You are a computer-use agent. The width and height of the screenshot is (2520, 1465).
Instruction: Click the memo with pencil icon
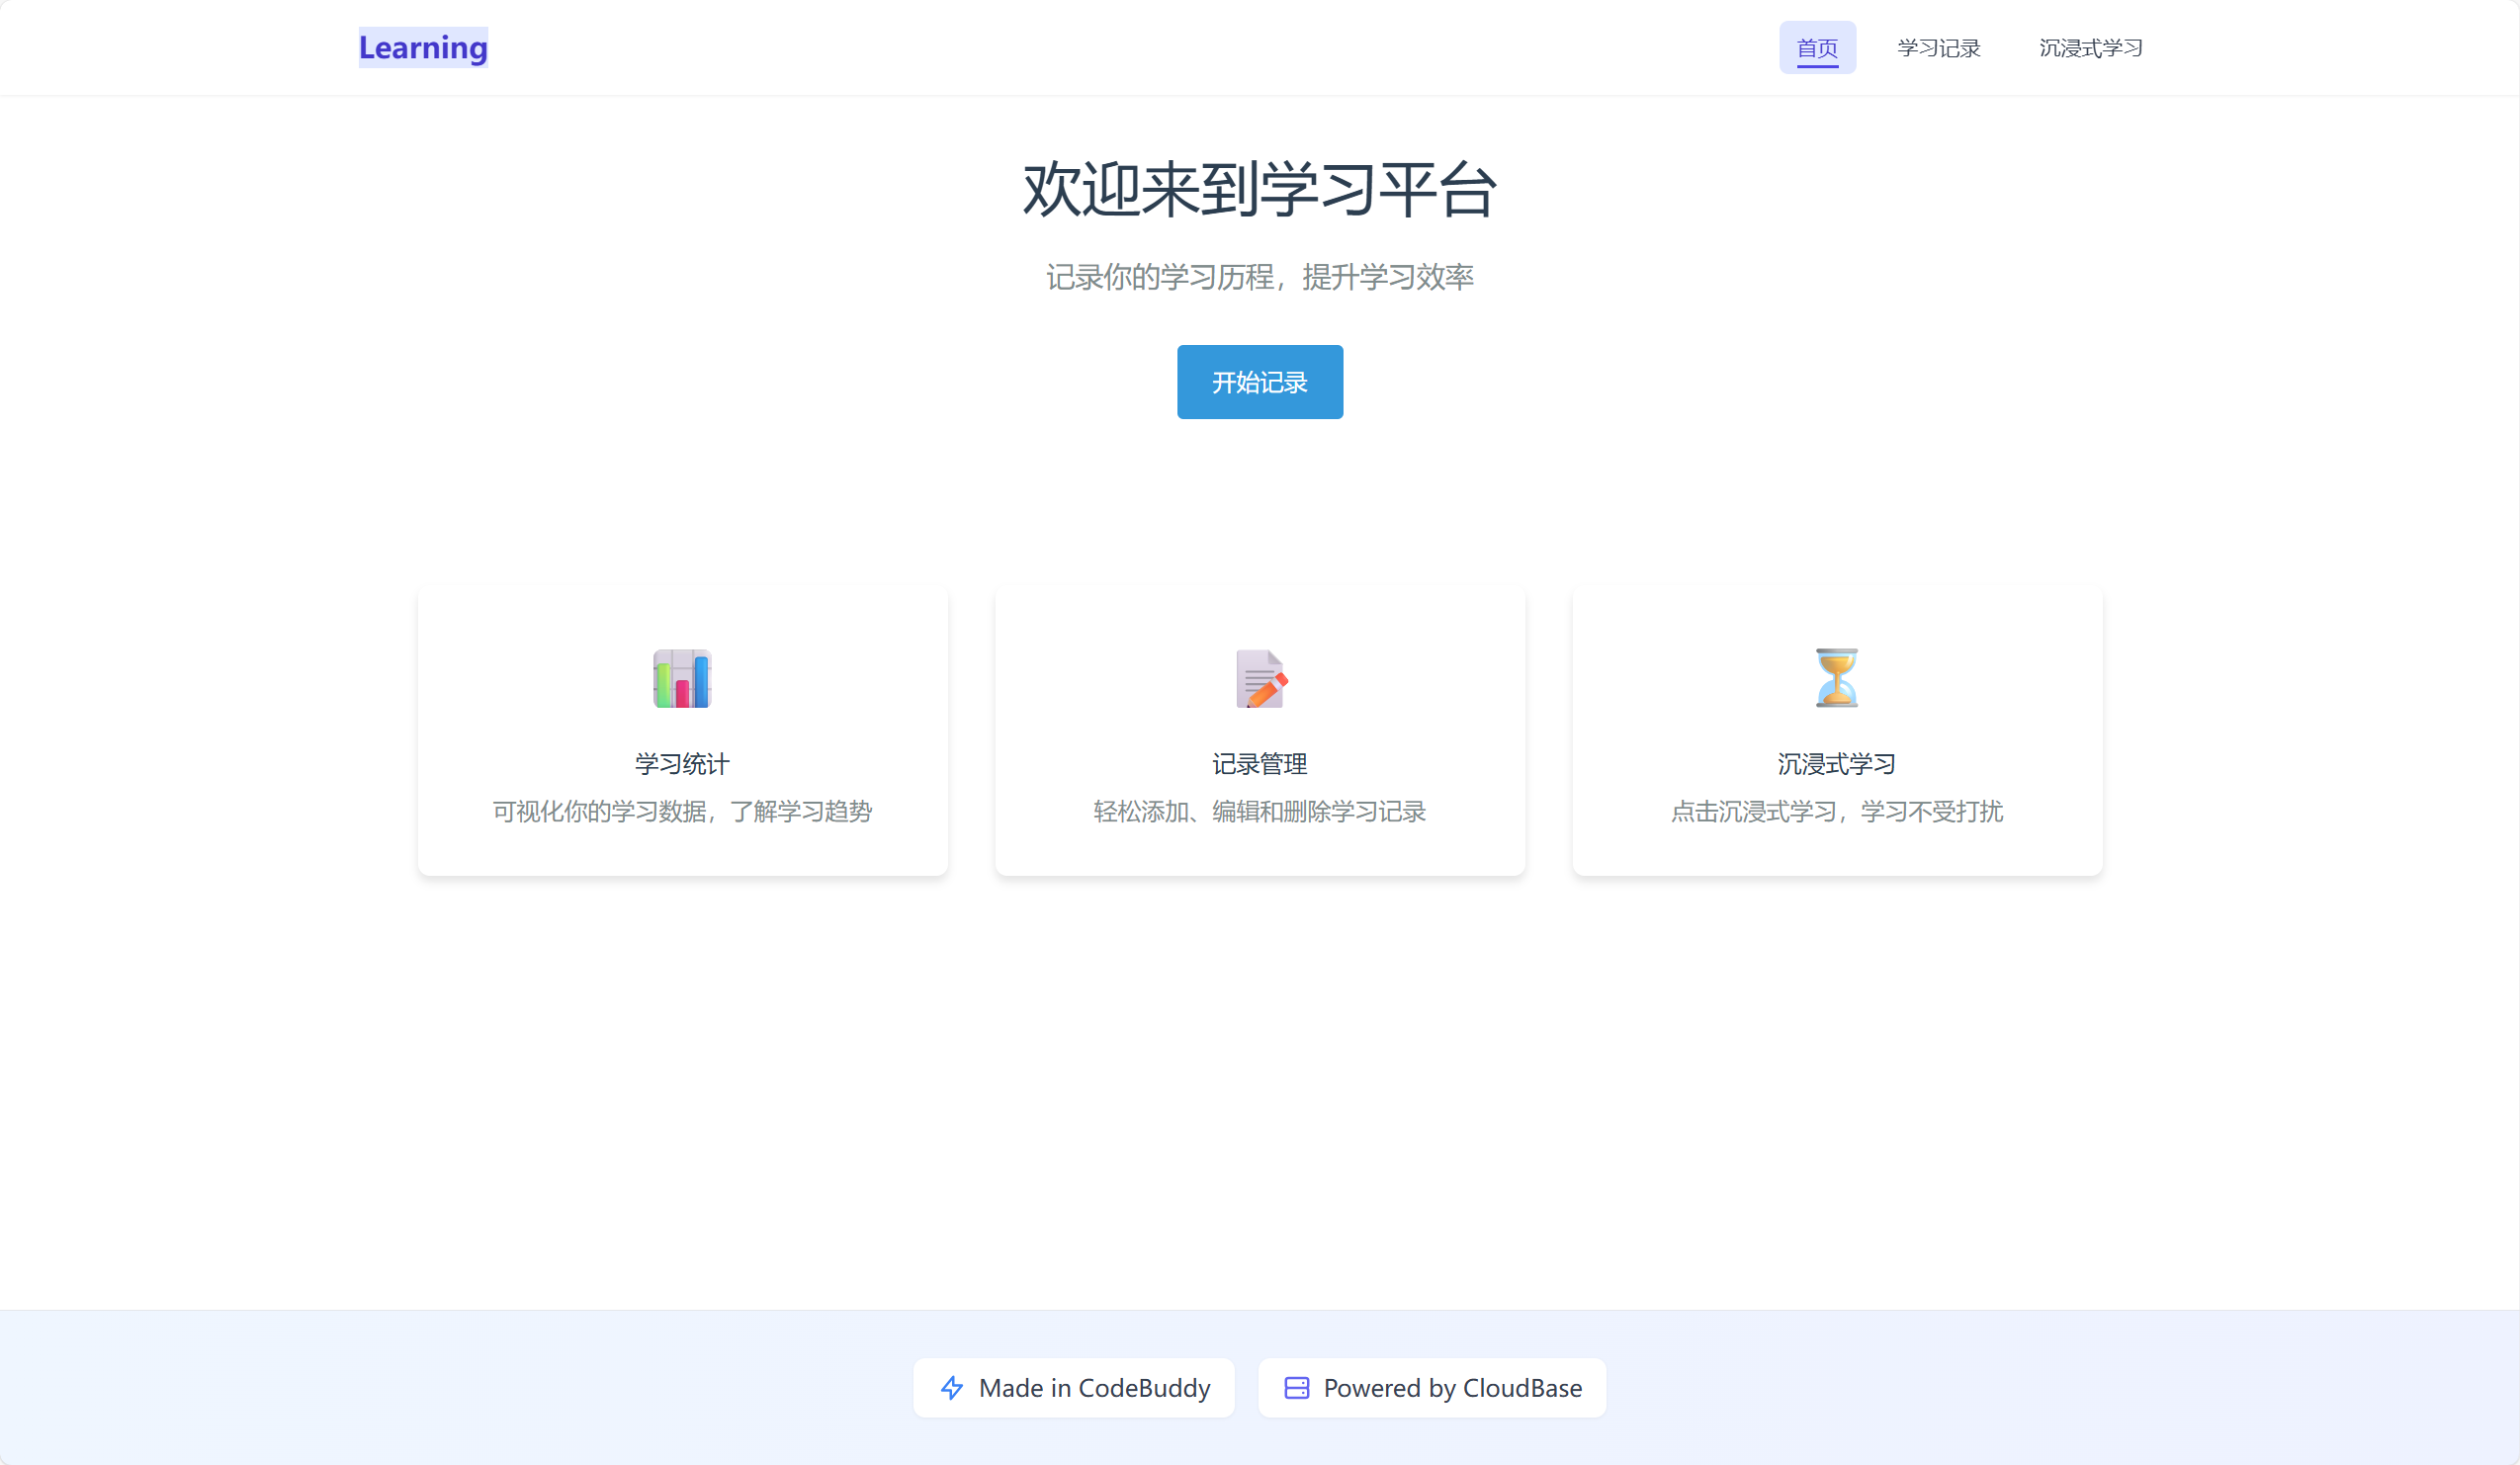coord(1260,678)
